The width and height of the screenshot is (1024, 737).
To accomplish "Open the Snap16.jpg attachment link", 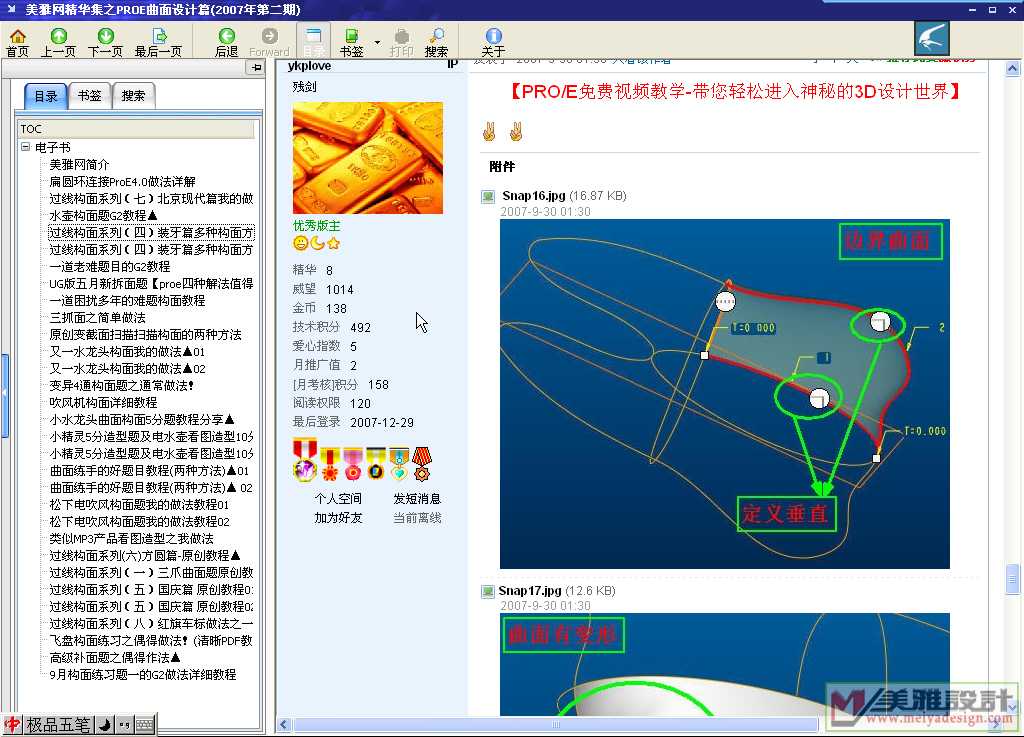I will [x=534, y=196].
